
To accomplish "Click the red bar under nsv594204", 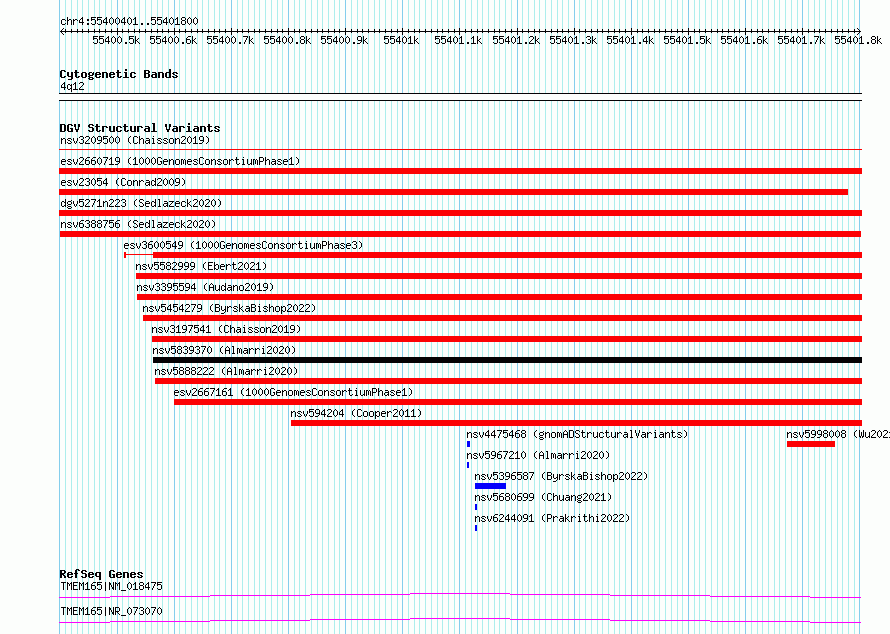I will pyautogui.click(x=576, y=423).
